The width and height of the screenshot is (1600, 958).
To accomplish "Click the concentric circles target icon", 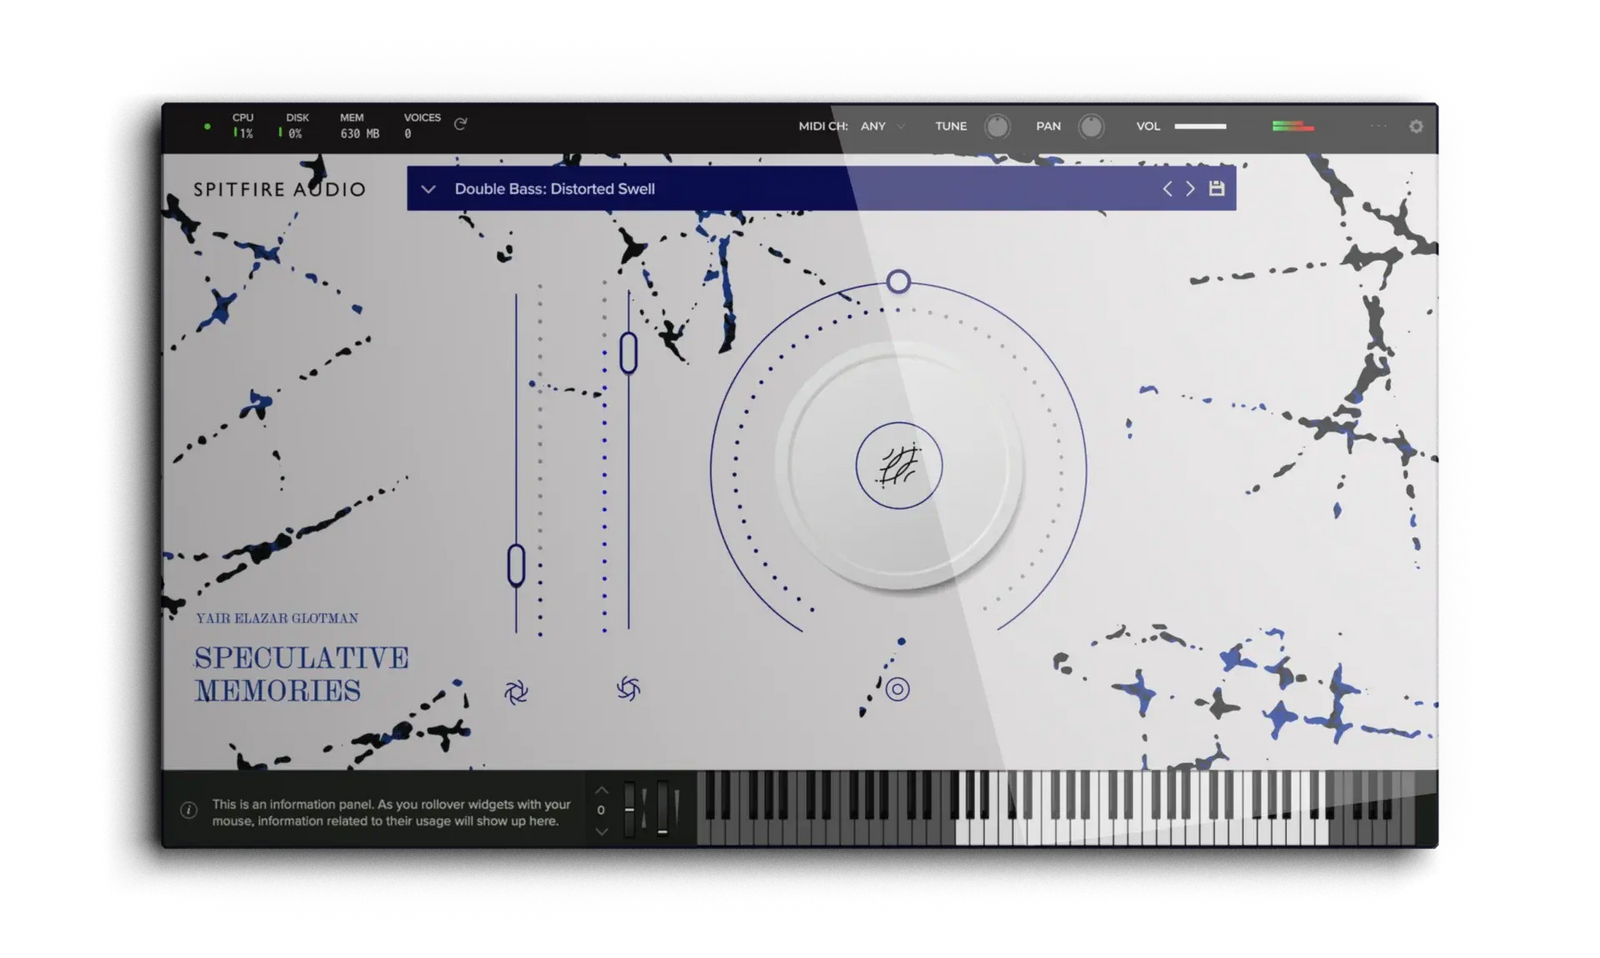I will [897, 689].
